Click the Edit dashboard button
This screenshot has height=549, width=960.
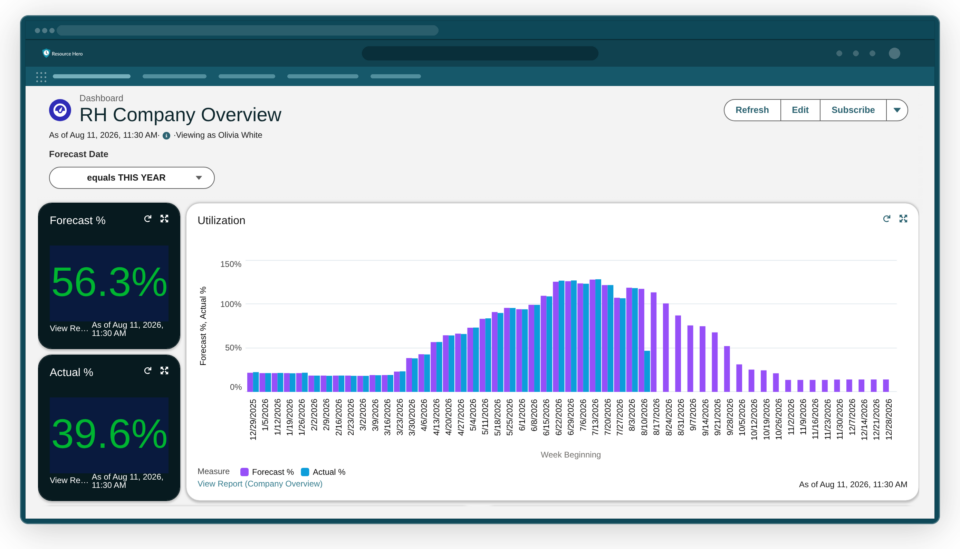click(800, 110)
